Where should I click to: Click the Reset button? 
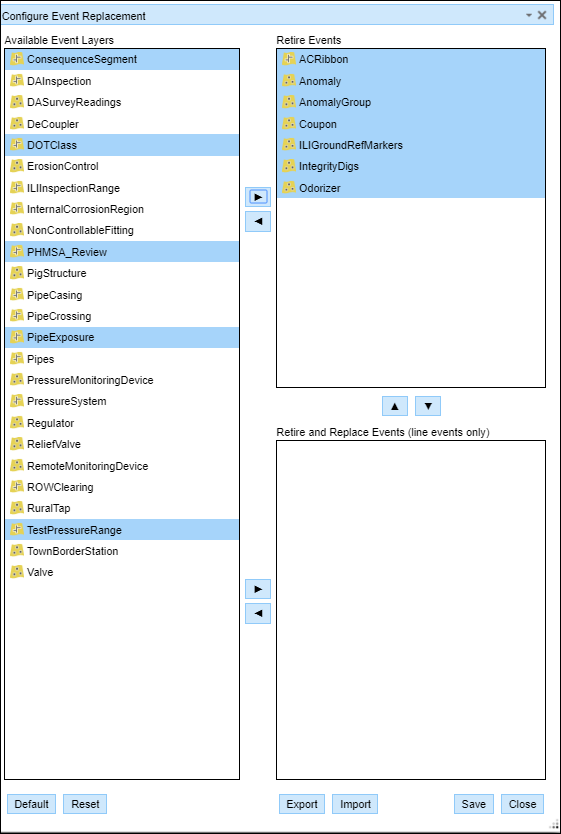tap(85, 804)
